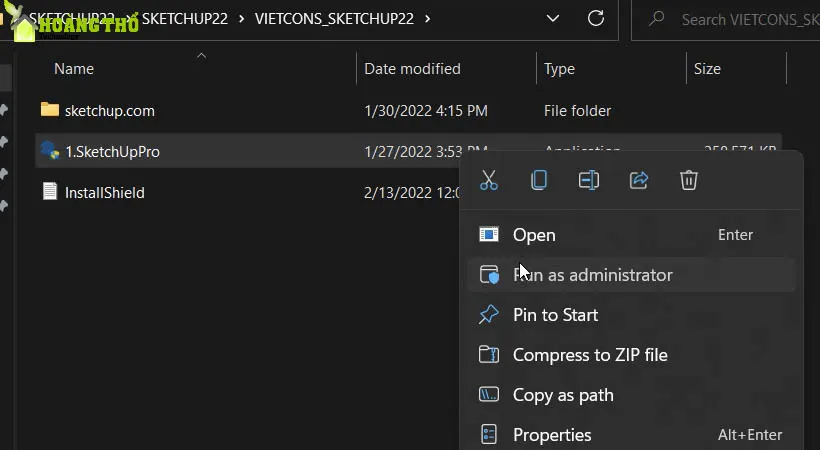Expand chevron between SKETCHUP22 and VIETCONS_SKETCHUP22
This screenshot has height=450, width=820.
pos(242,19)
